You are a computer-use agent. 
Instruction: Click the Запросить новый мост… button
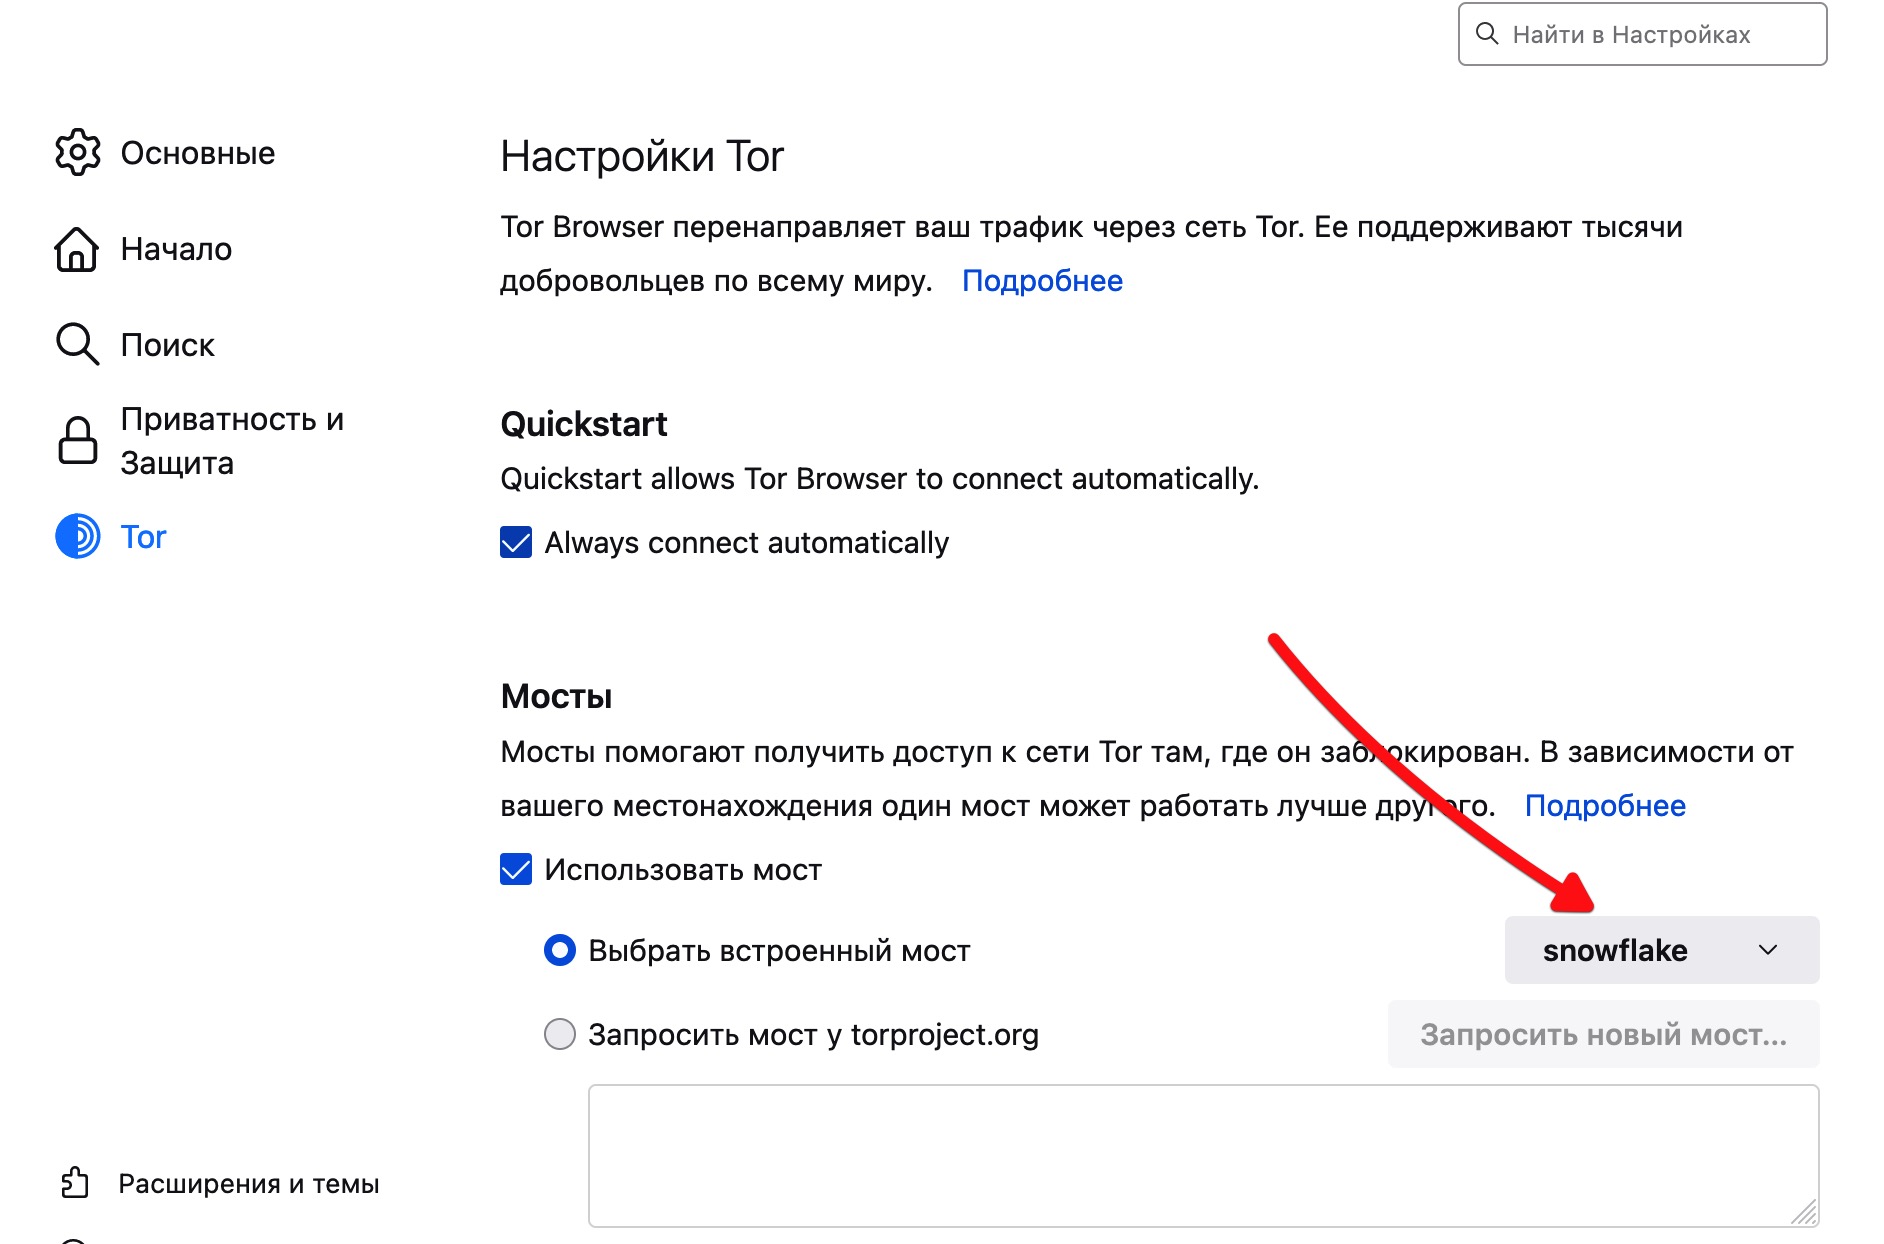(1603, 1034)
